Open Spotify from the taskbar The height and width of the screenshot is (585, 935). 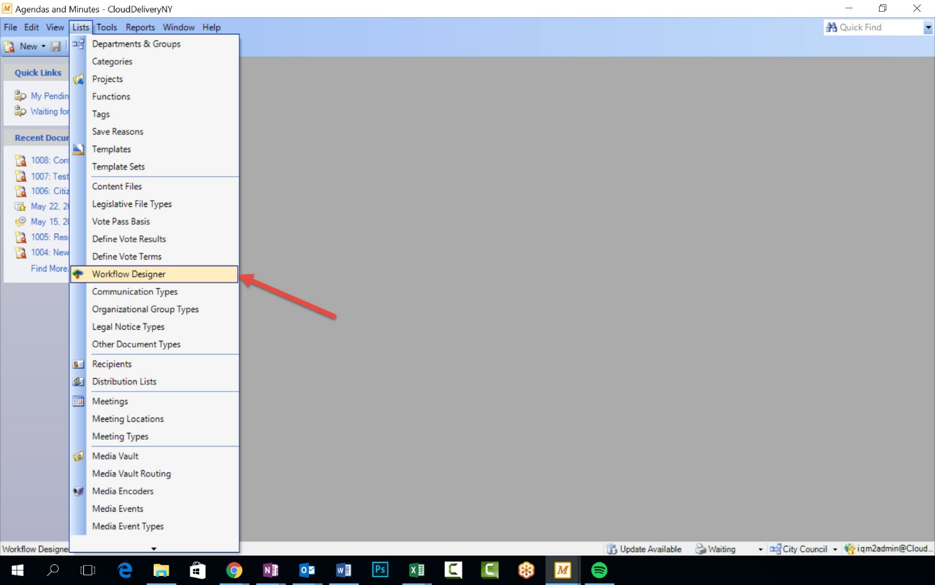point(599,571)
